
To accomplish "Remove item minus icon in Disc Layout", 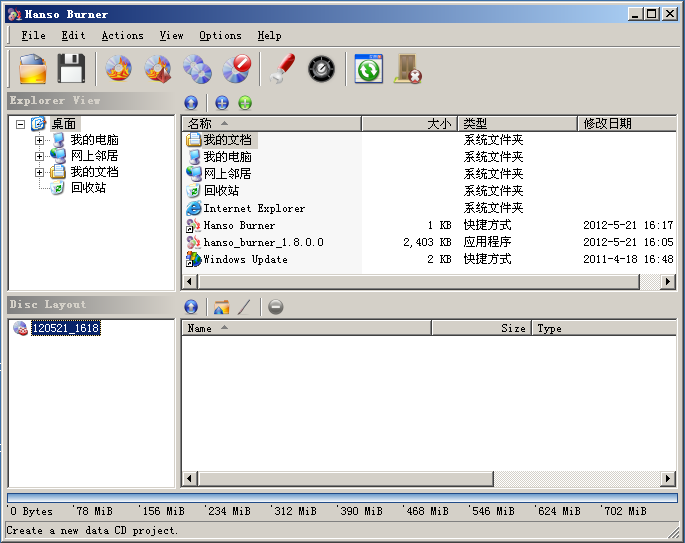I will (276, 307).
